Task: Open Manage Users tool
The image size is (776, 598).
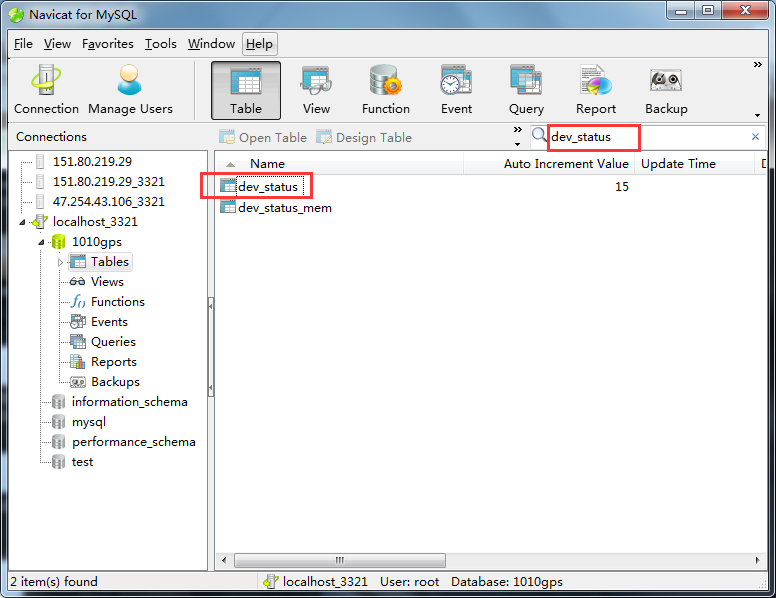Action: 130,90
